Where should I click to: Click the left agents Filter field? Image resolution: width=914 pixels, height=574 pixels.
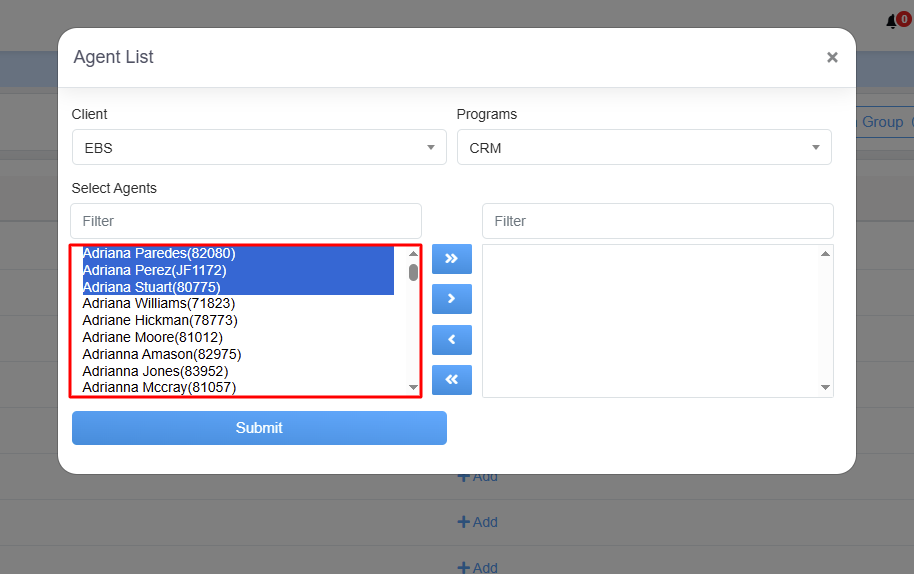point(246,221)
